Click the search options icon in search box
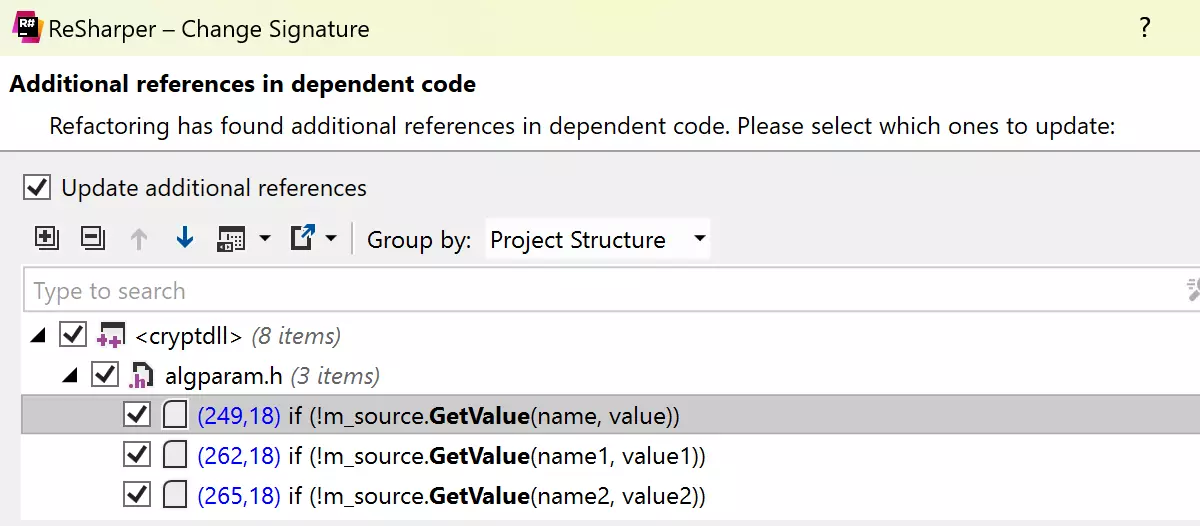This screenshot has width=1200, height=526. point(1191,291)
